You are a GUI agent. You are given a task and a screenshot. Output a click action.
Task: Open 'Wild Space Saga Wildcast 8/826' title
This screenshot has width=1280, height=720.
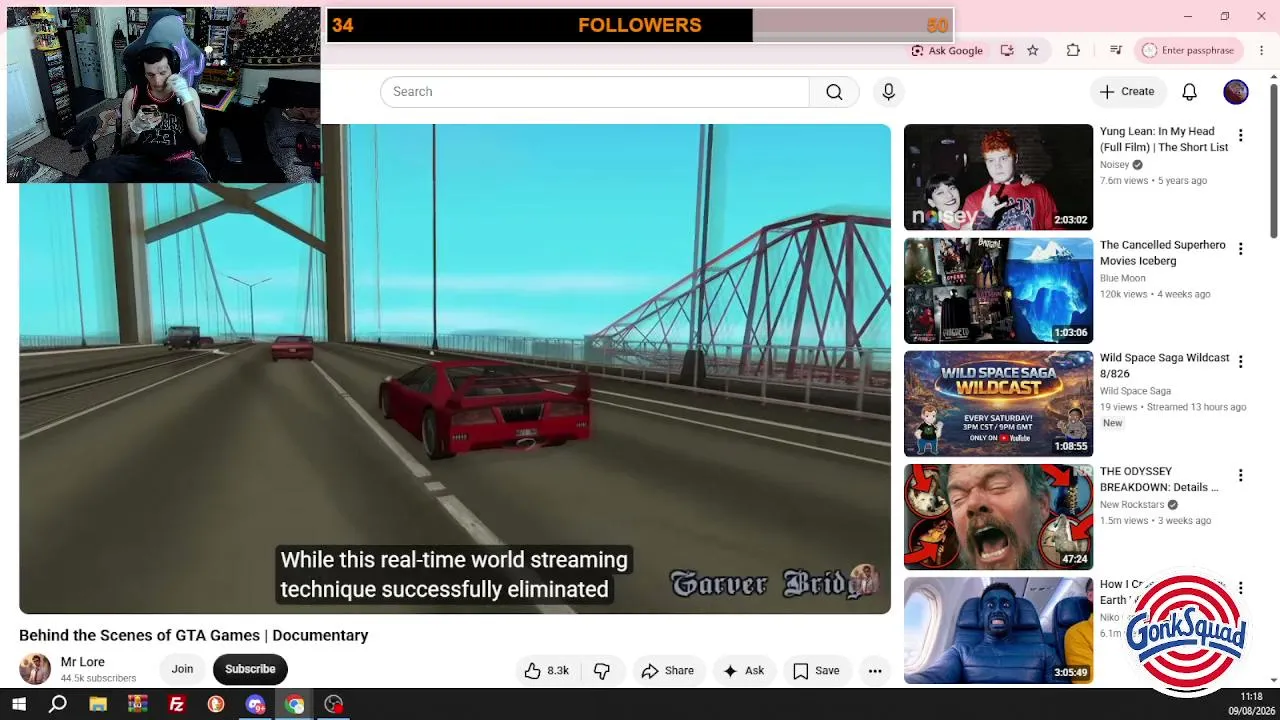1164,366
